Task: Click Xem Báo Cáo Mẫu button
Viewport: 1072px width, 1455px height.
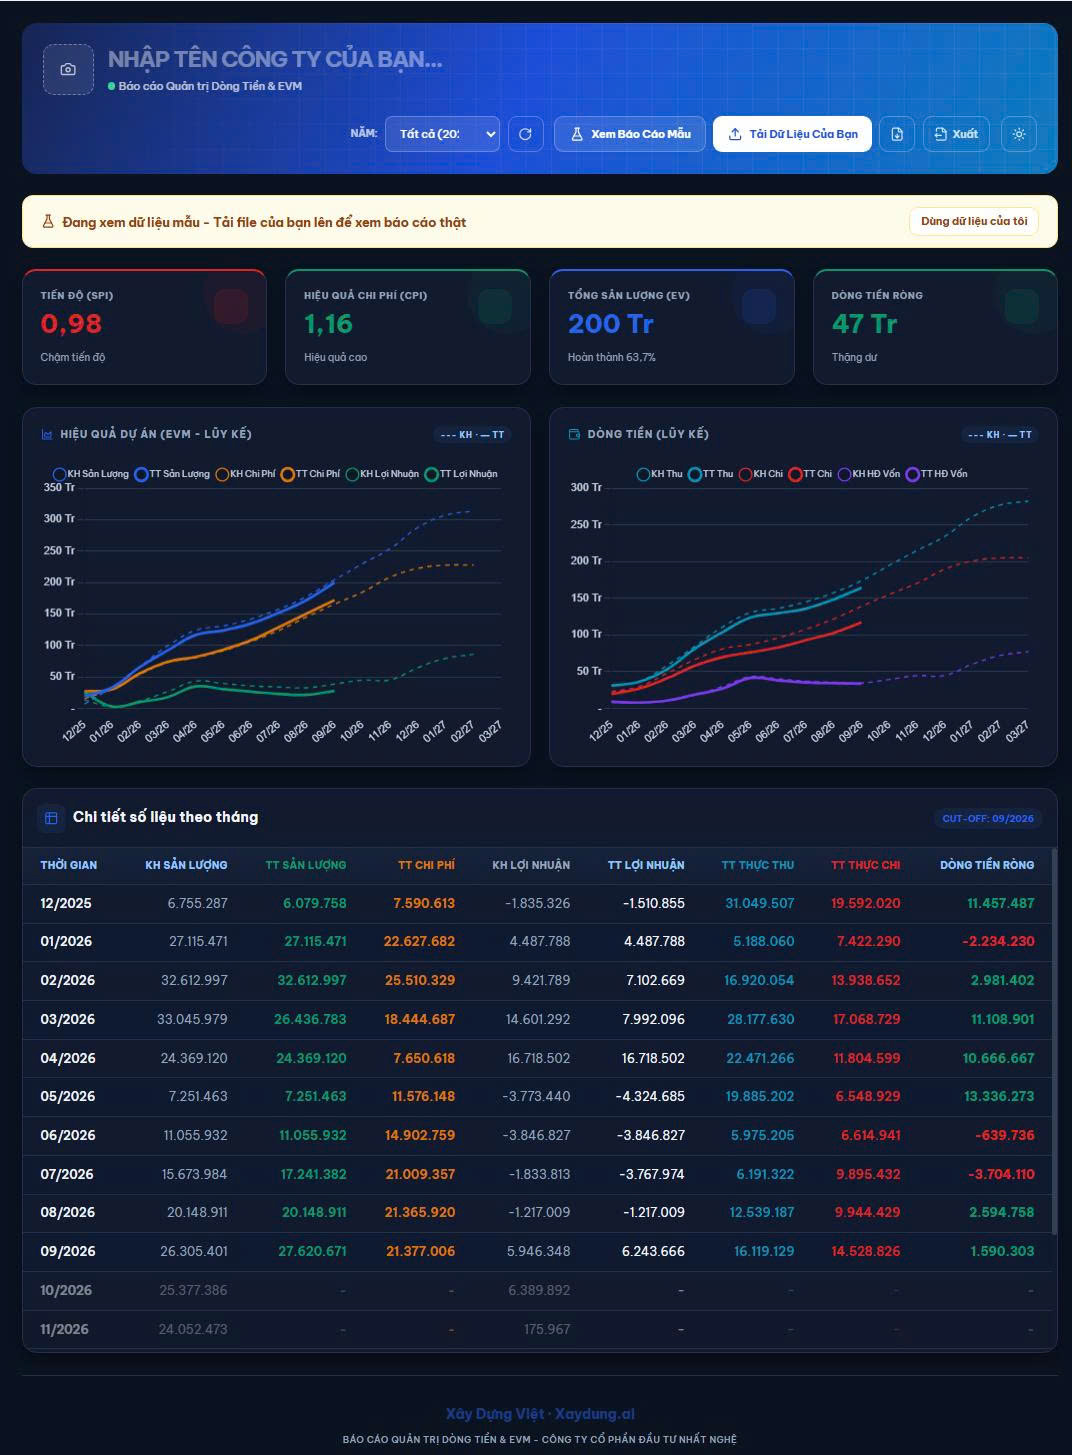Action: tap(630, 134)
